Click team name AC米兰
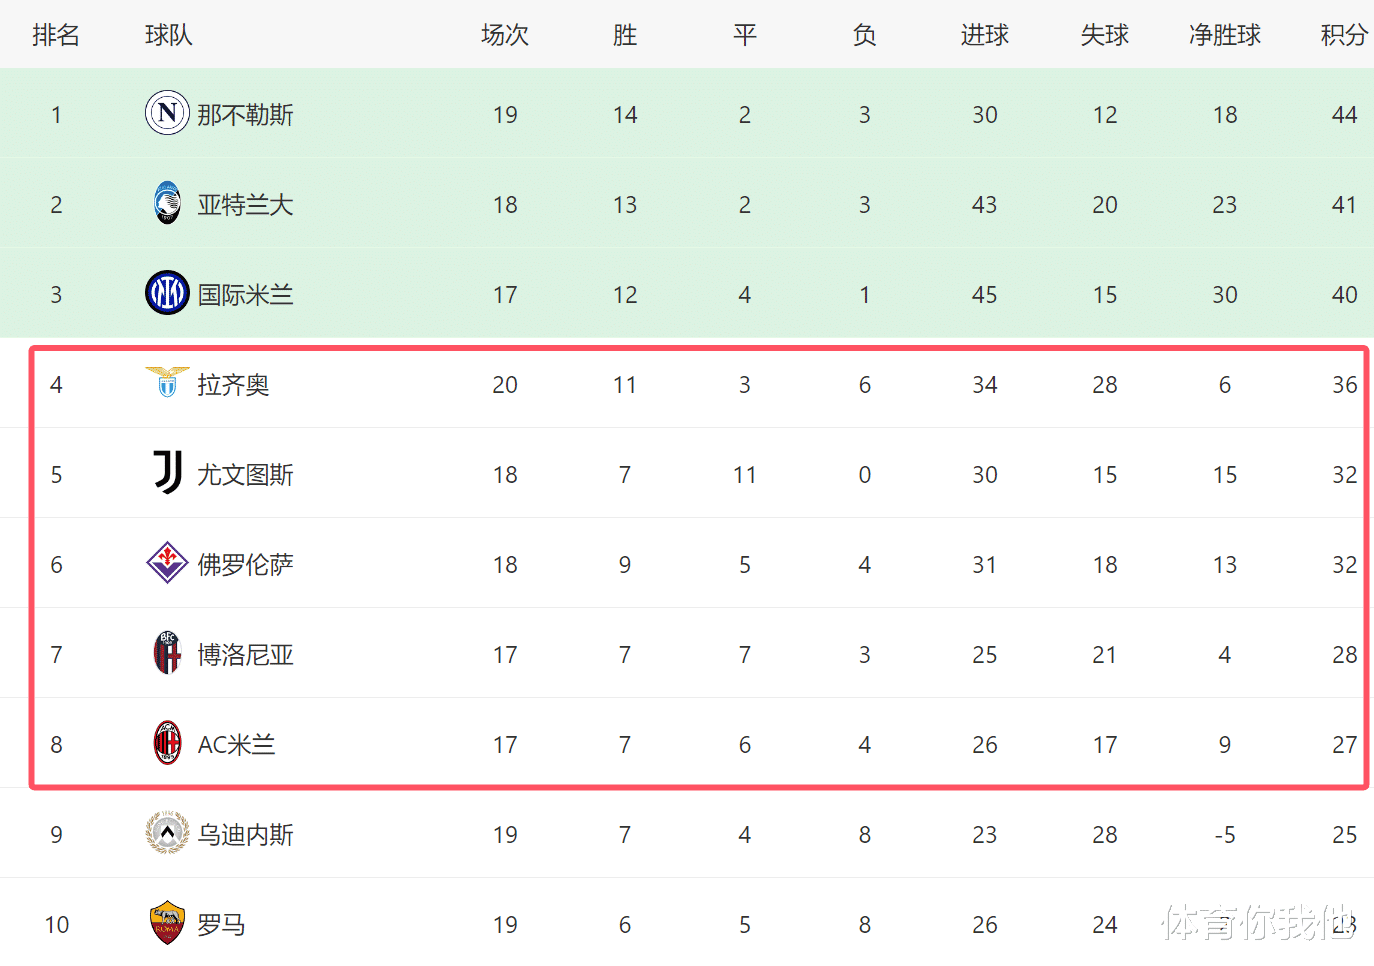The width and height of the screenshot is (1374, 966). (236, 745)
